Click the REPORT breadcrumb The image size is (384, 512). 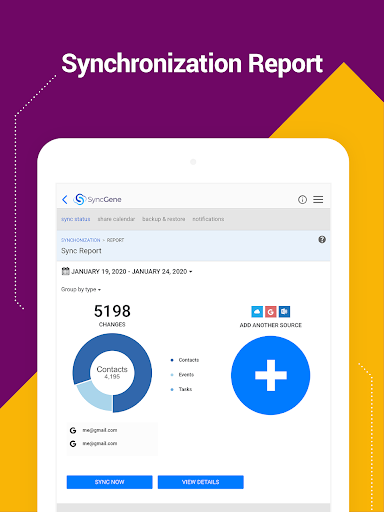tap(115, 240)
